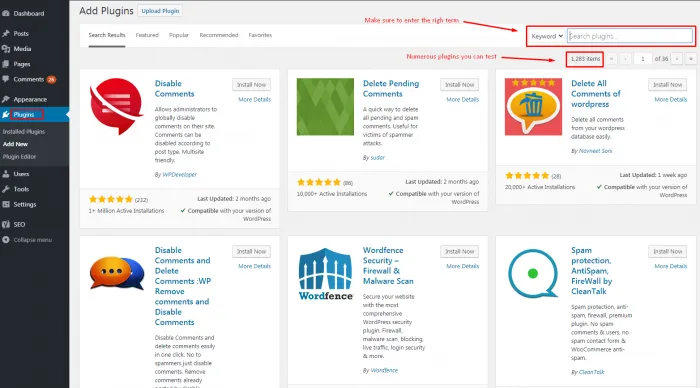700x388 pixels.
Task: Open More Details for Wordfence Security
Action: 462,266
